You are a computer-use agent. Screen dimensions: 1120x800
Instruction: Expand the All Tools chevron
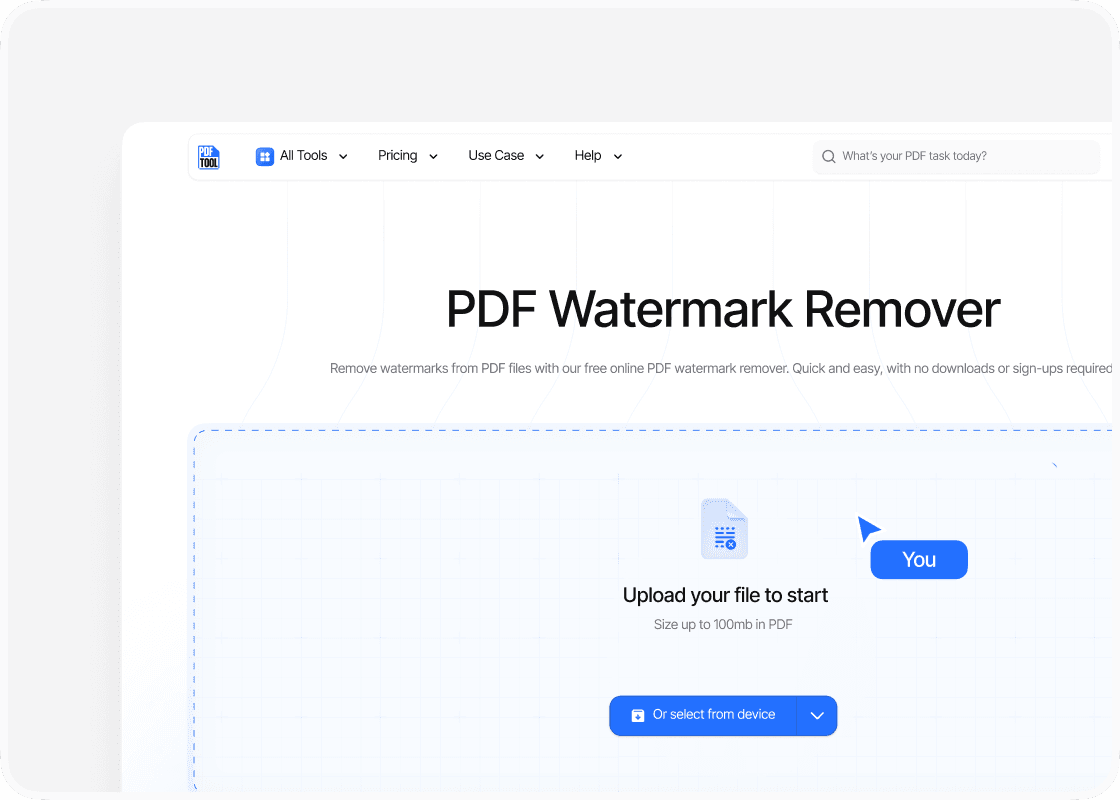click(343, 157)
